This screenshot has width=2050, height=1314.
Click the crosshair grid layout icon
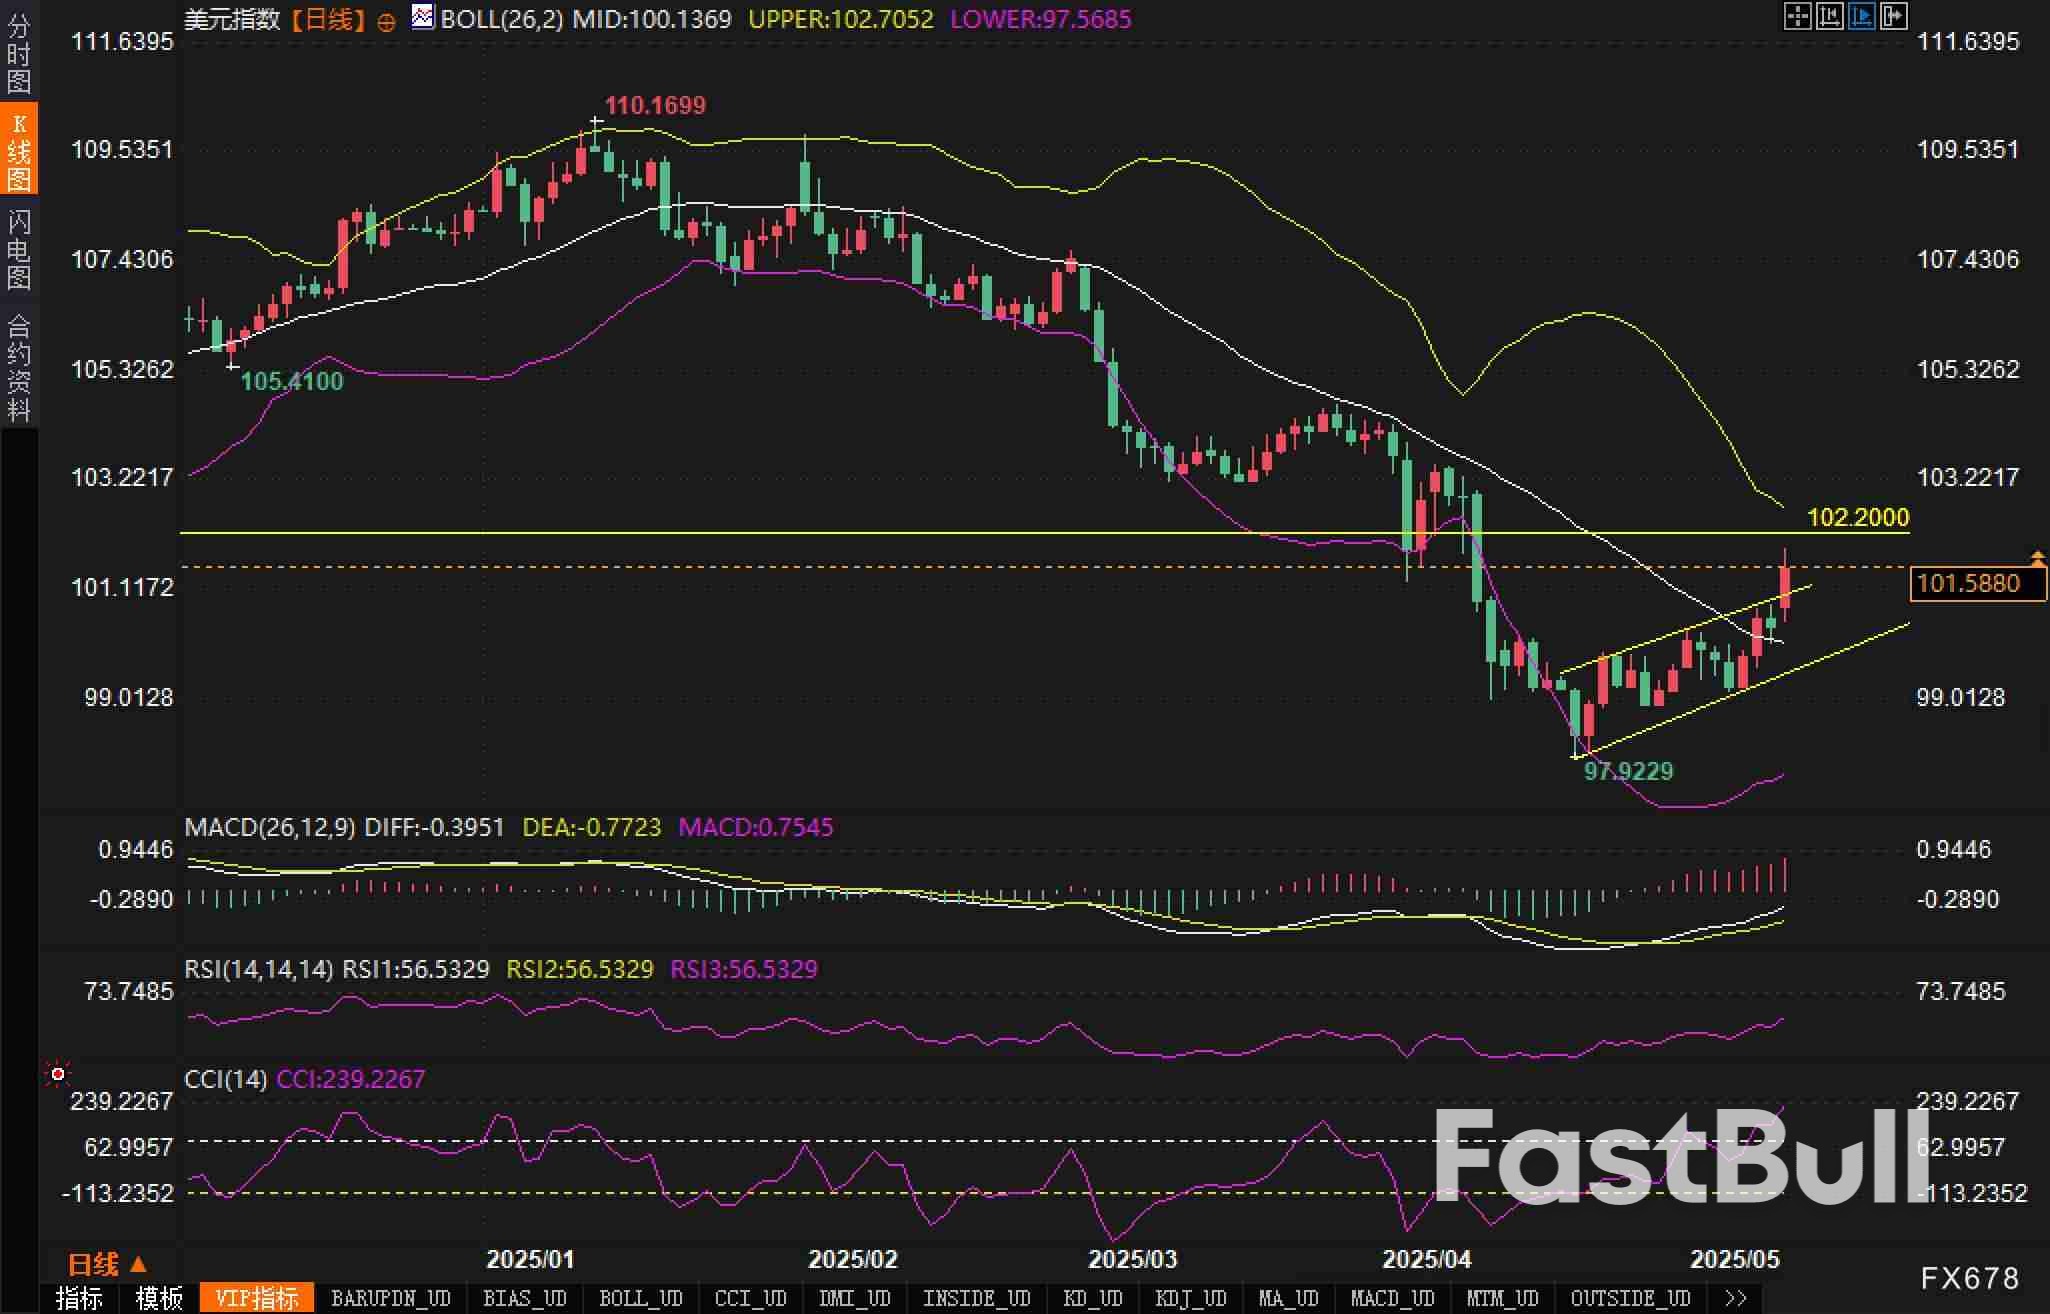pos(1797,16)
